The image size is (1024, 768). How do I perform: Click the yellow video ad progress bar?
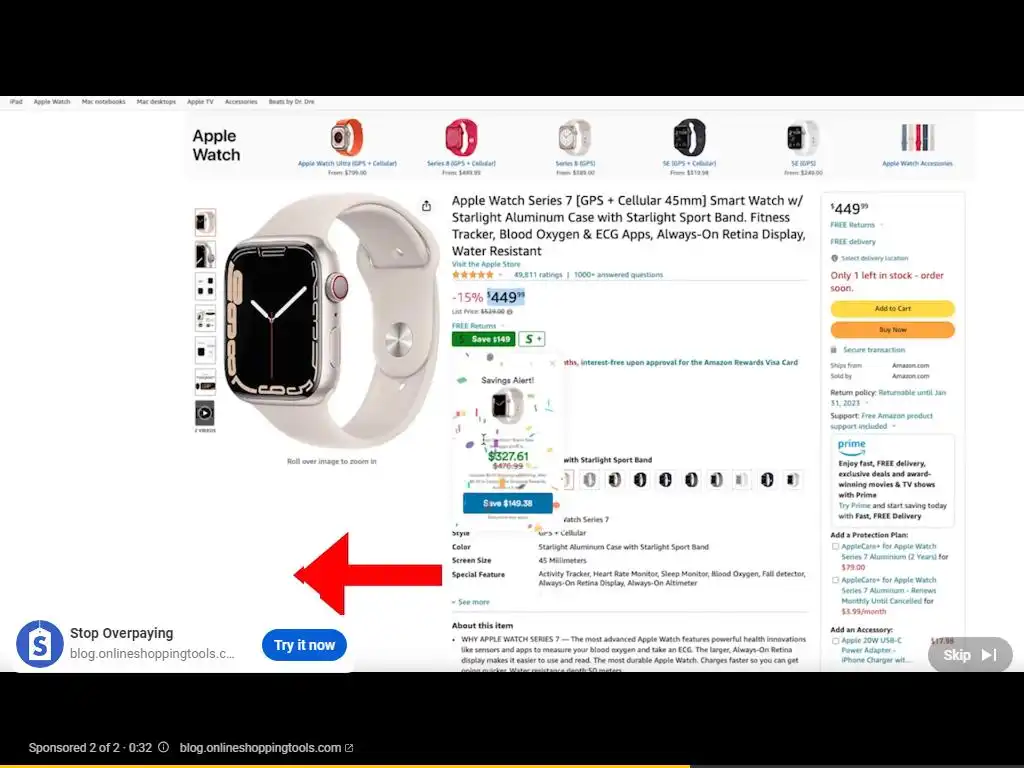pyautogui.click(x=345, y=766)
